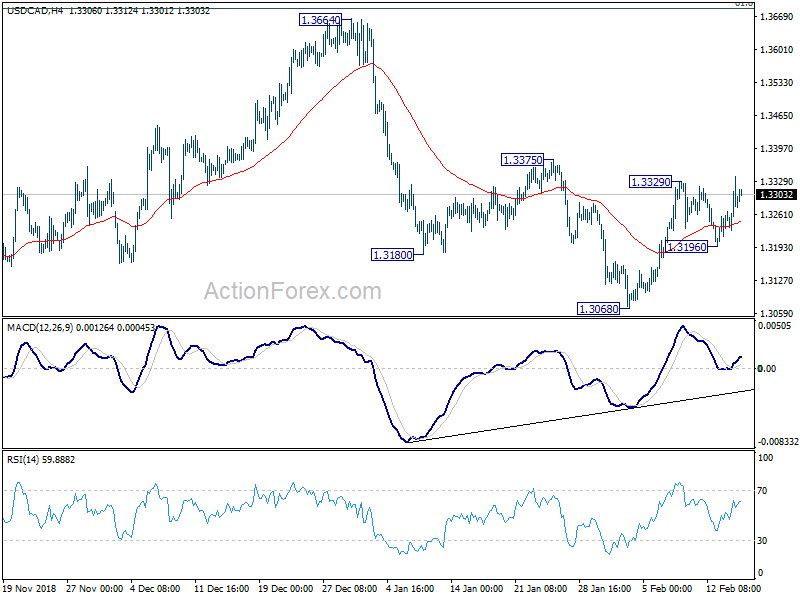
Task: Click the 1.31800 price label
Action: point(392,255)
